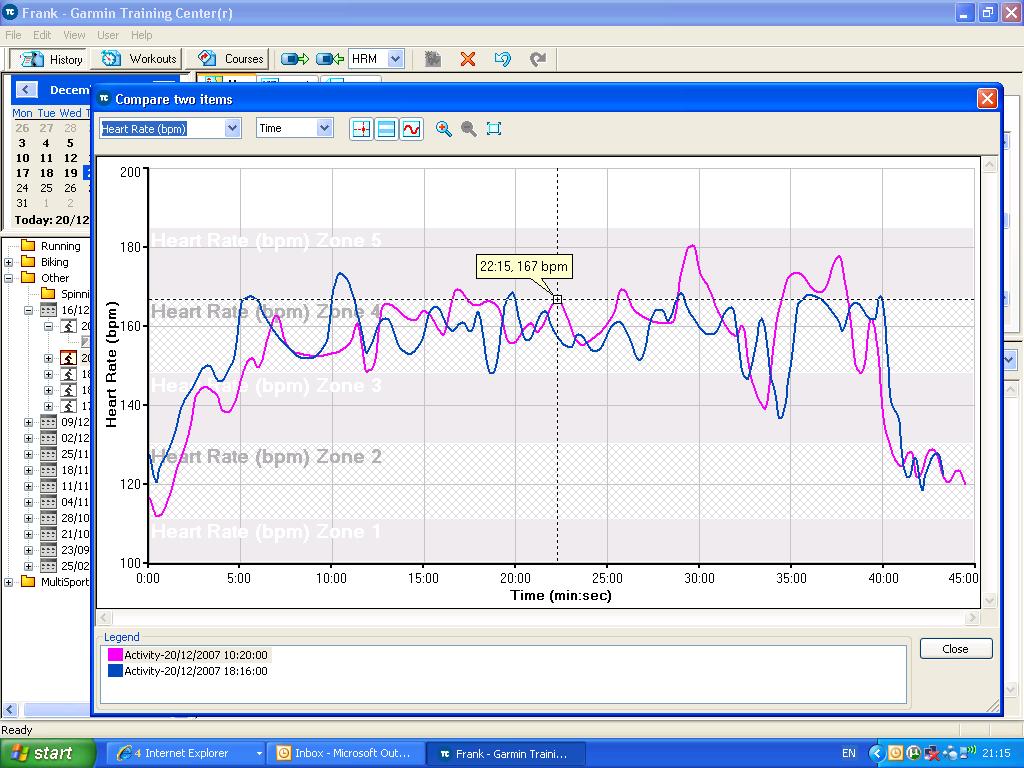Go to previous month in calendar
Image resolution: width=1024 pixels, height=768 pixels.
(26, 90)
